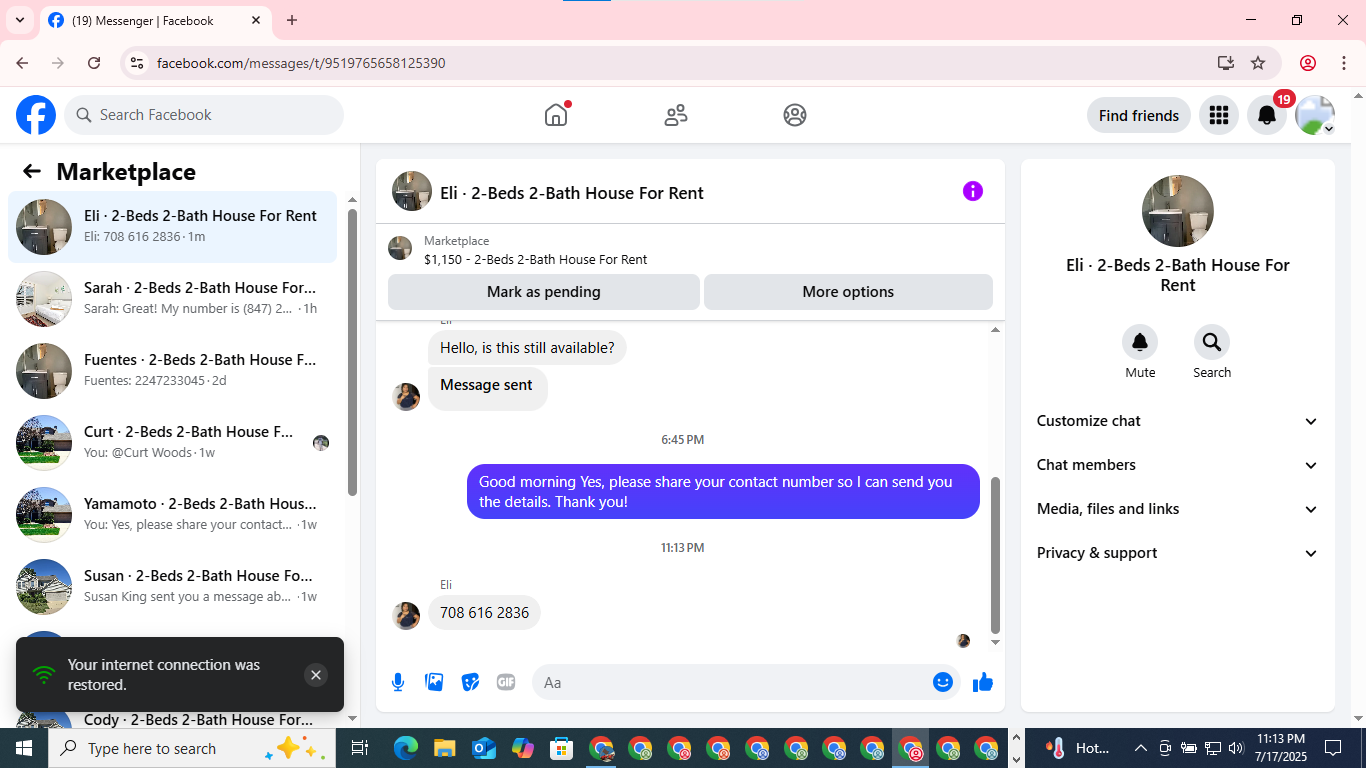The height and width of the screenshot is (768, 1366).
Task: Click the install app icon in address bar
Action: click(1226, 63)
